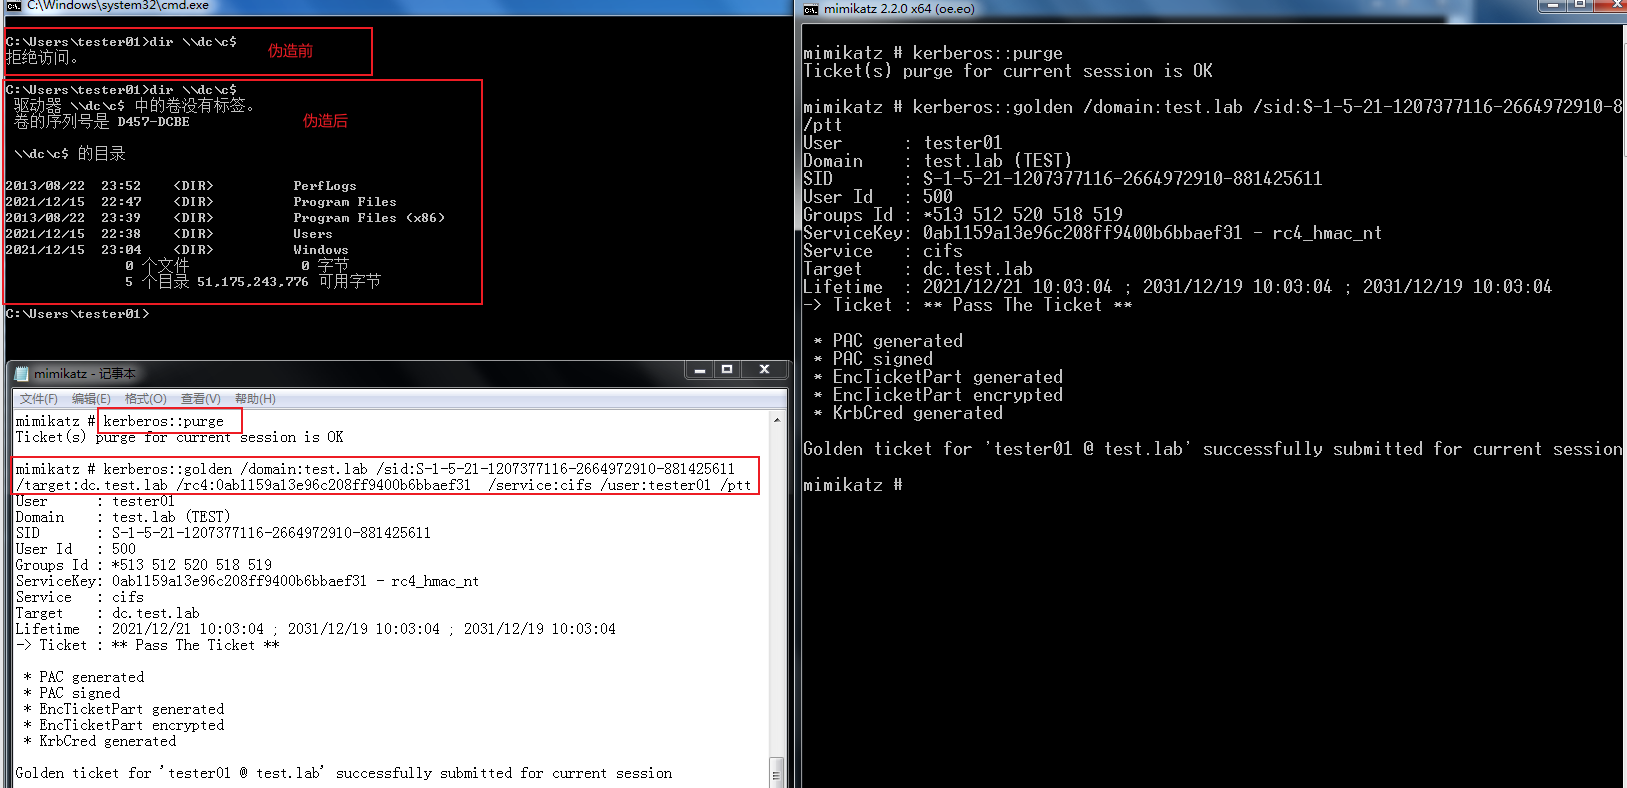Click 'Golden ticket for tester01' line in console

(1213, 449)
